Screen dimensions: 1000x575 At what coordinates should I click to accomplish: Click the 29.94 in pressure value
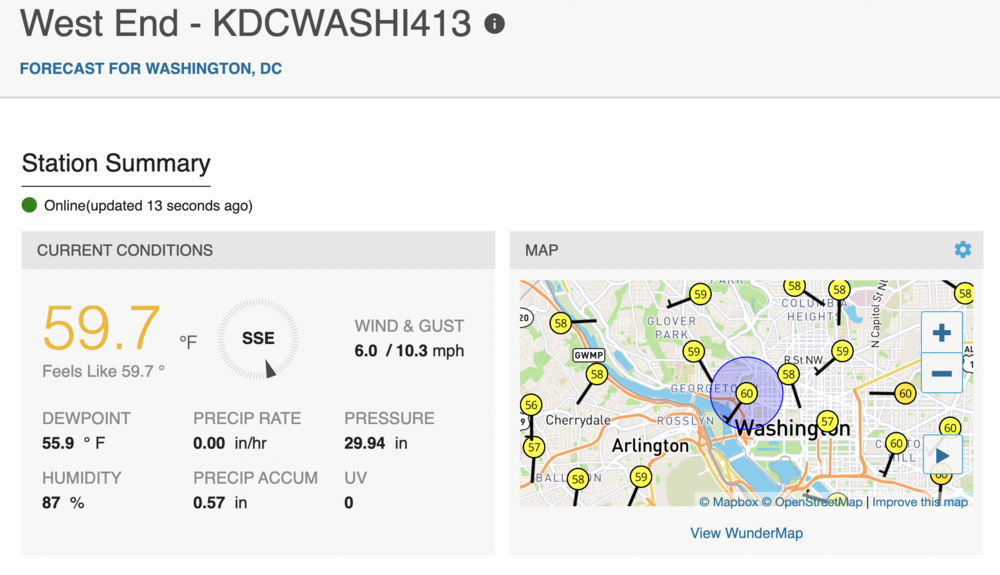[376, 443]
